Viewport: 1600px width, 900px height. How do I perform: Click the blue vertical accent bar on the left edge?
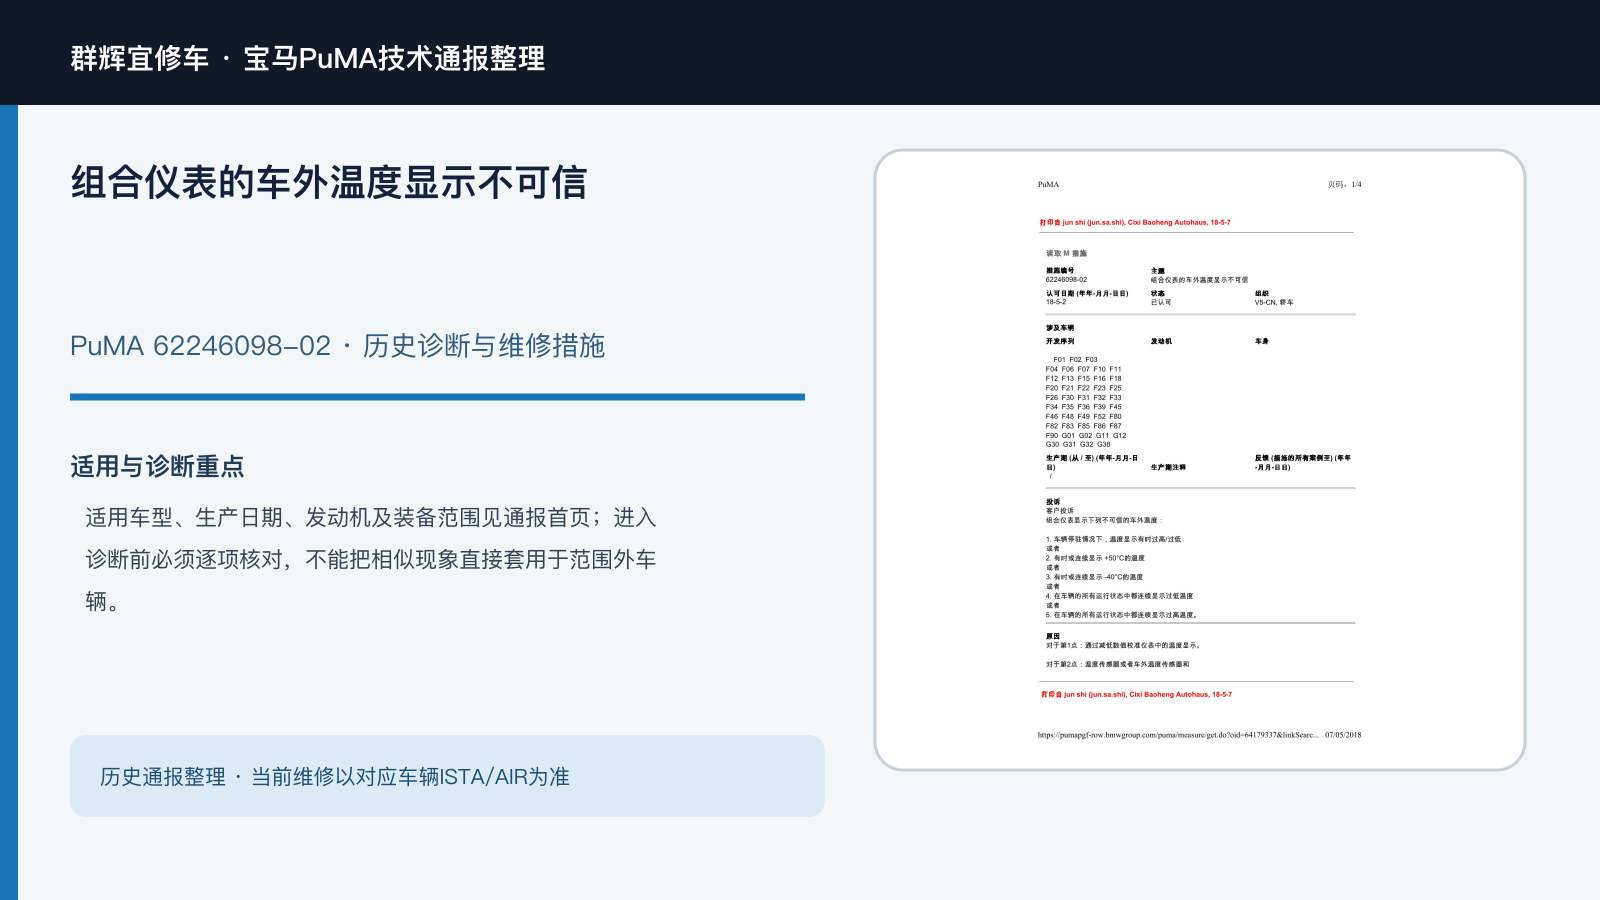(9, 502)
